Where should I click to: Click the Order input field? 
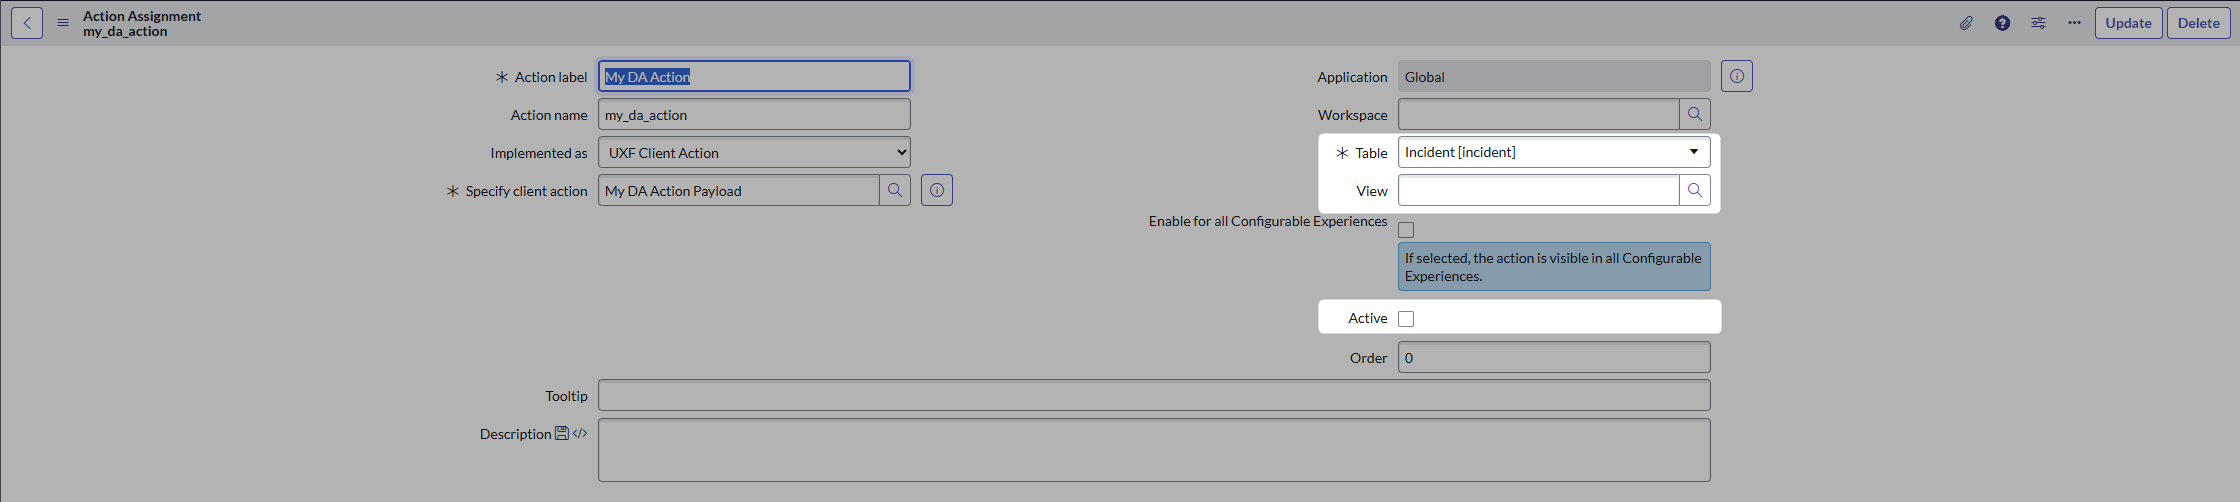(1553, 358)
